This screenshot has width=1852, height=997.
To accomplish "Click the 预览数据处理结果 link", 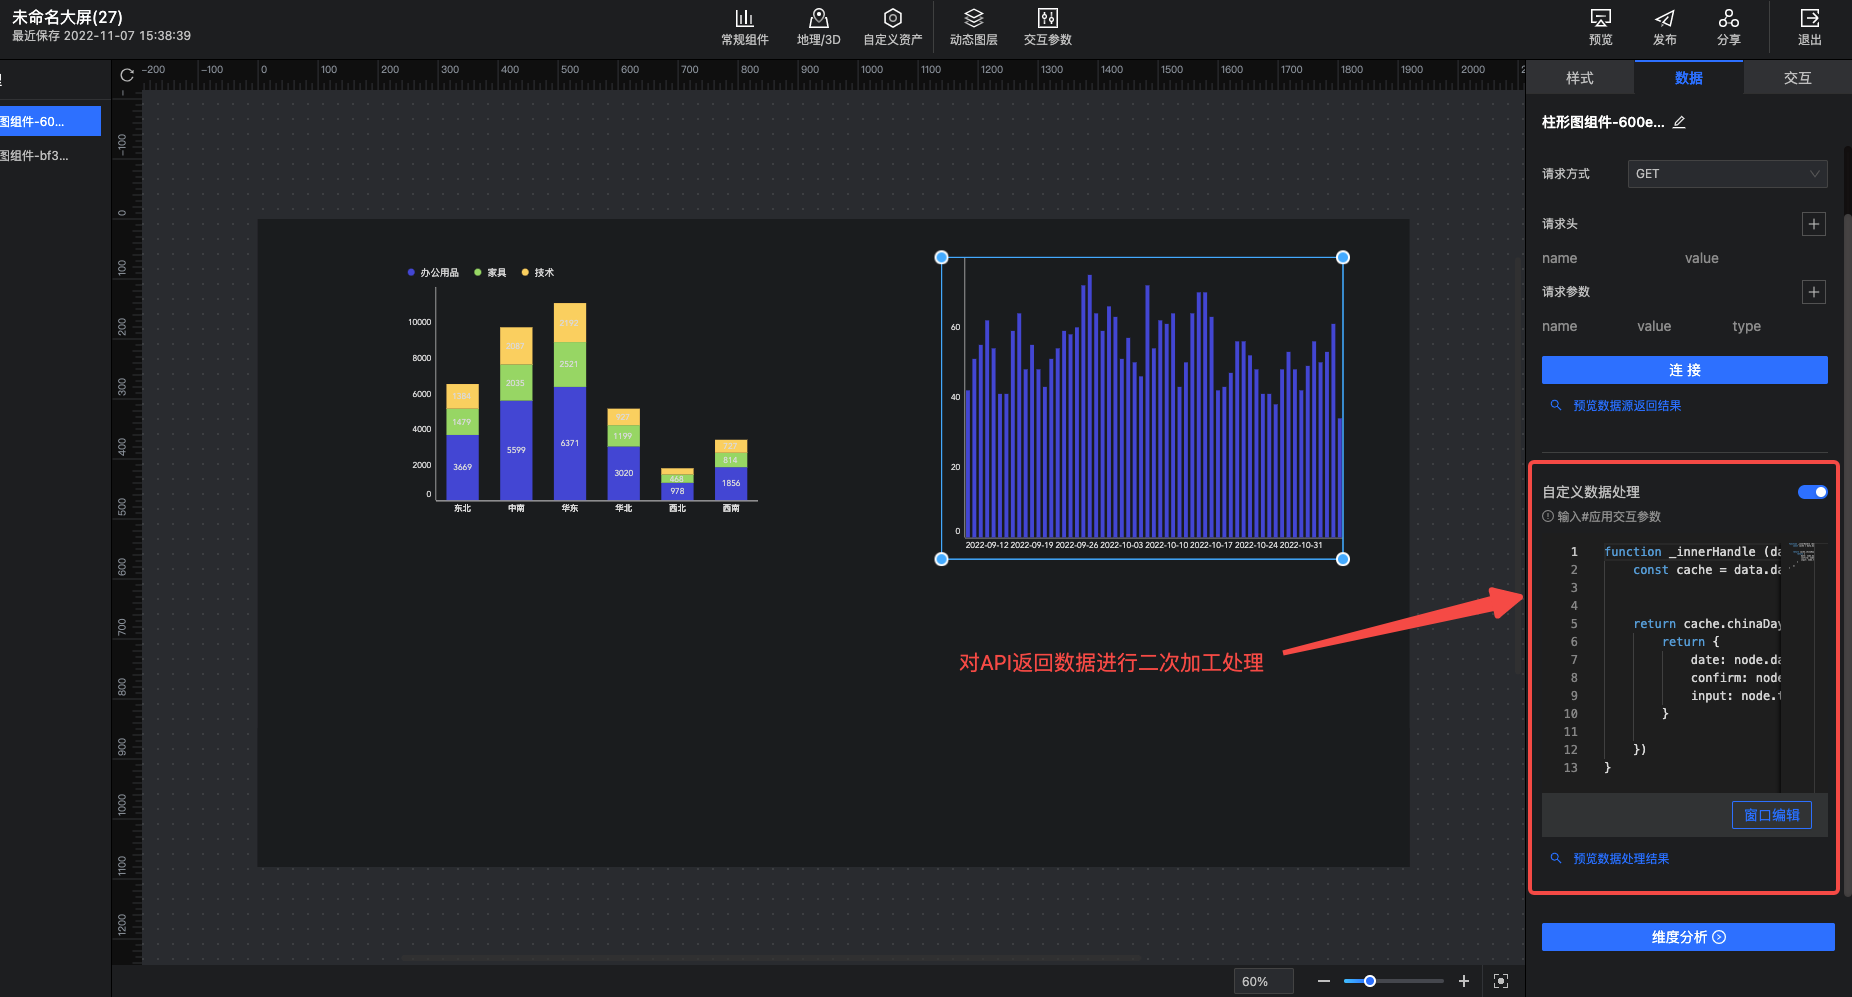I will point(1620,859).
